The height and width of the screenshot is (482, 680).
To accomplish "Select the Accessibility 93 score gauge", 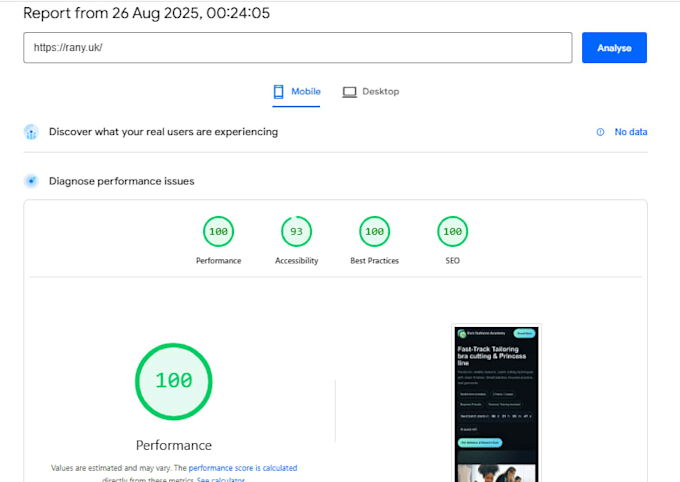I will pos(297,231).
